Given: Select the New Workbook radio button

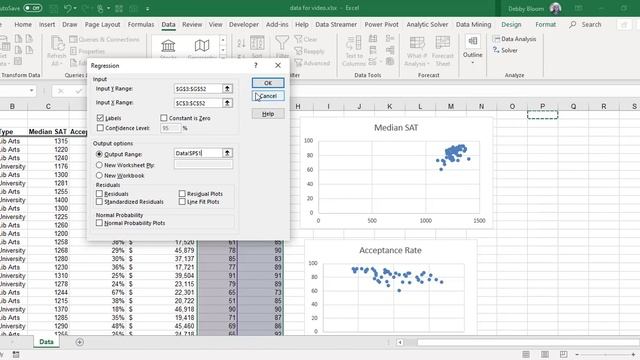Looking at the screenshot, I should (x=99, y=176).
